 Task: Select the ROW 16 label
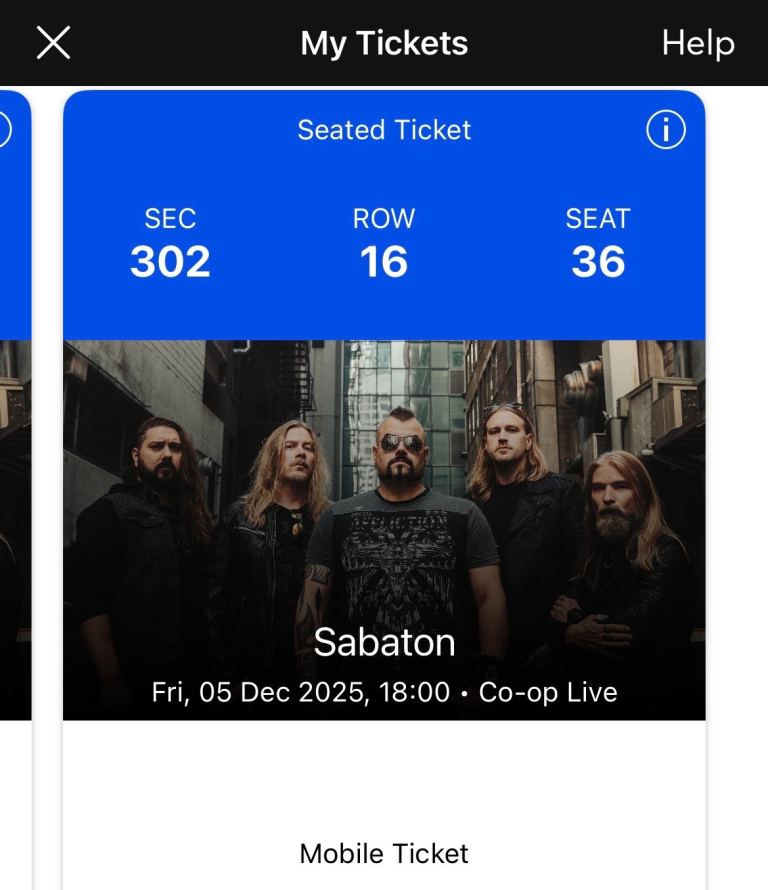(x=384, y=242)
